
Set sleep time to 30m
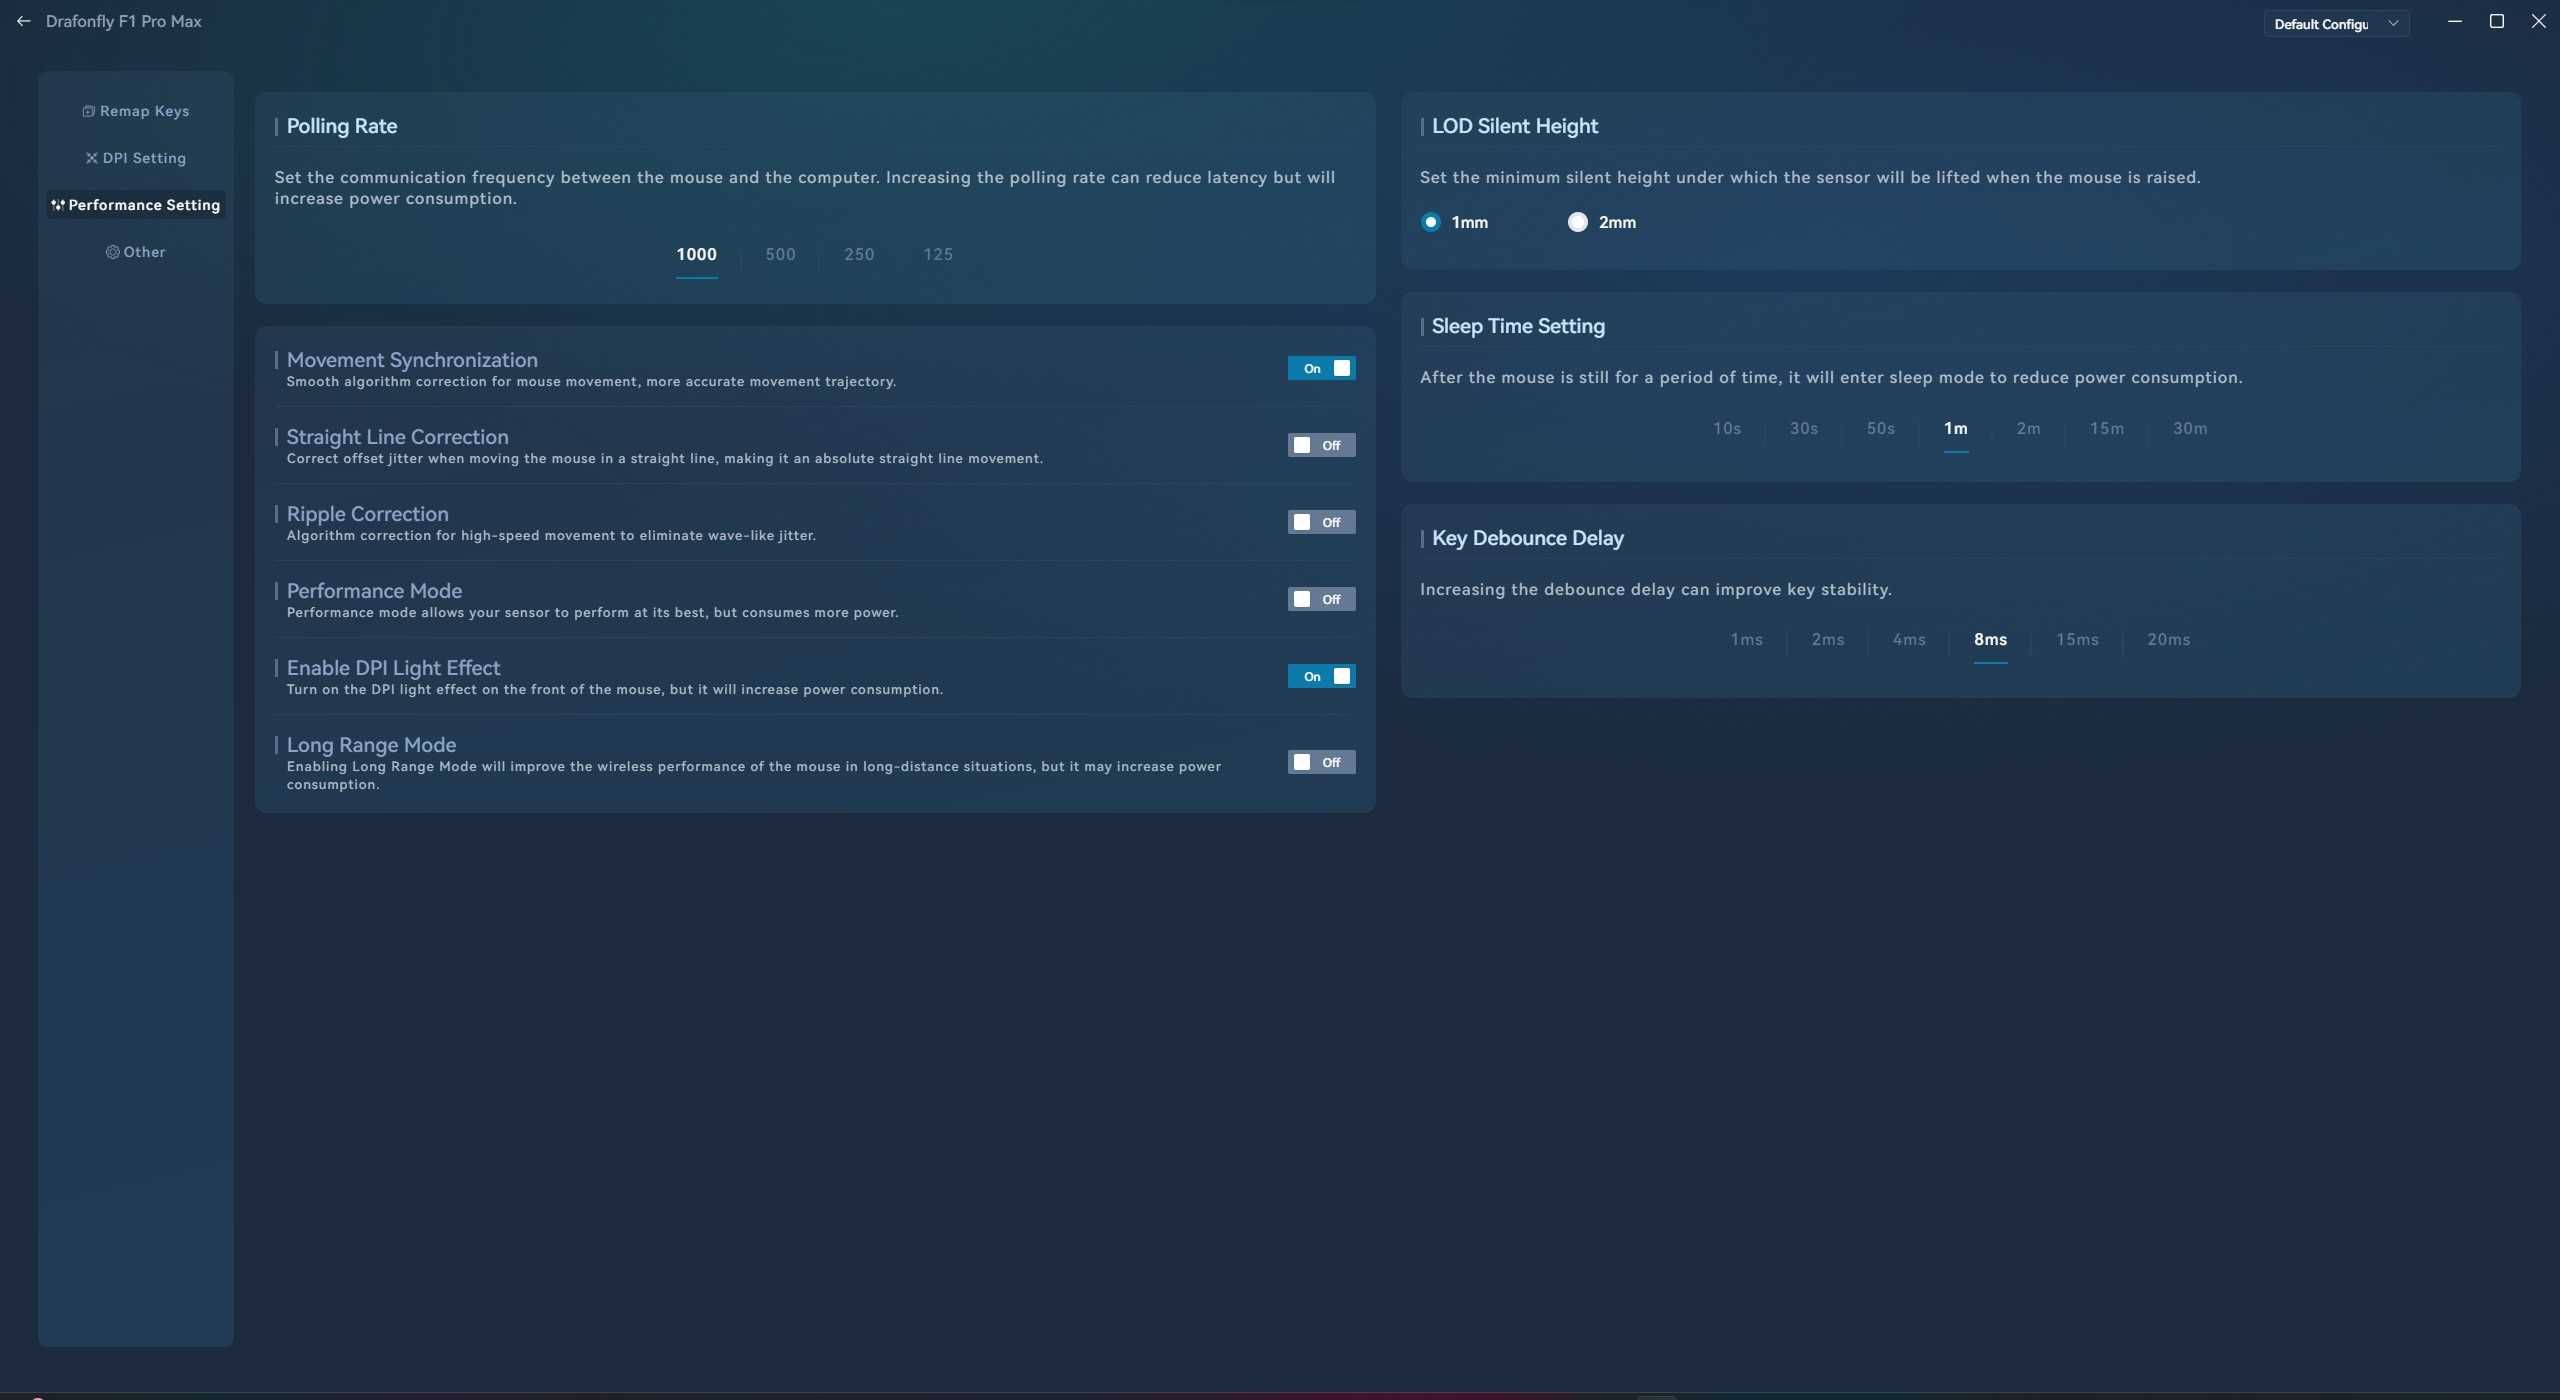[x=2190, y=428]
